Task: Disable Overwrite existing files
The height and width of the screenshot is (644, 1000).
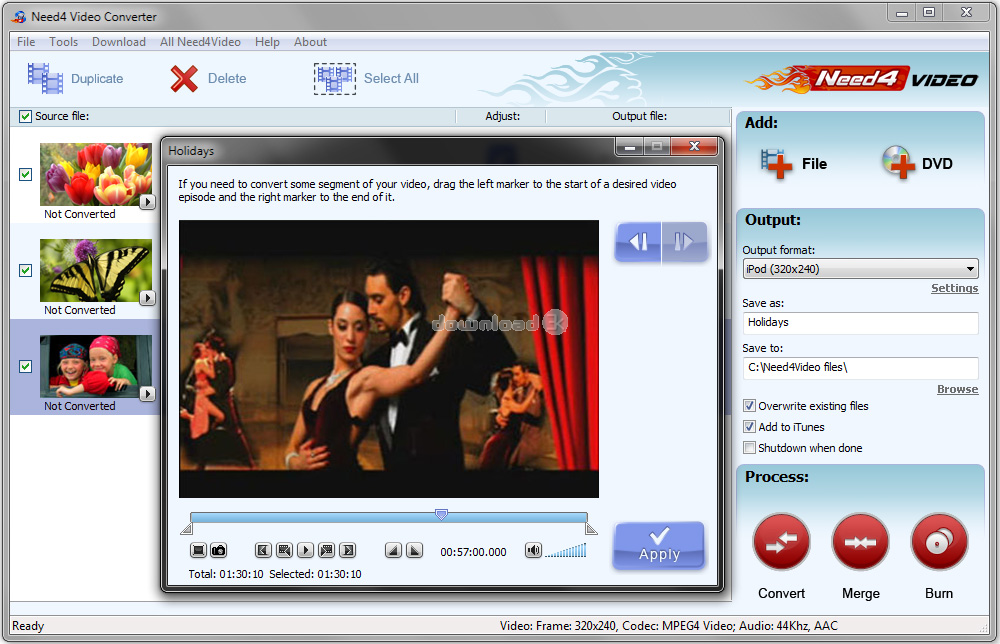Action: pyautogui.click(x=750, y=406)
